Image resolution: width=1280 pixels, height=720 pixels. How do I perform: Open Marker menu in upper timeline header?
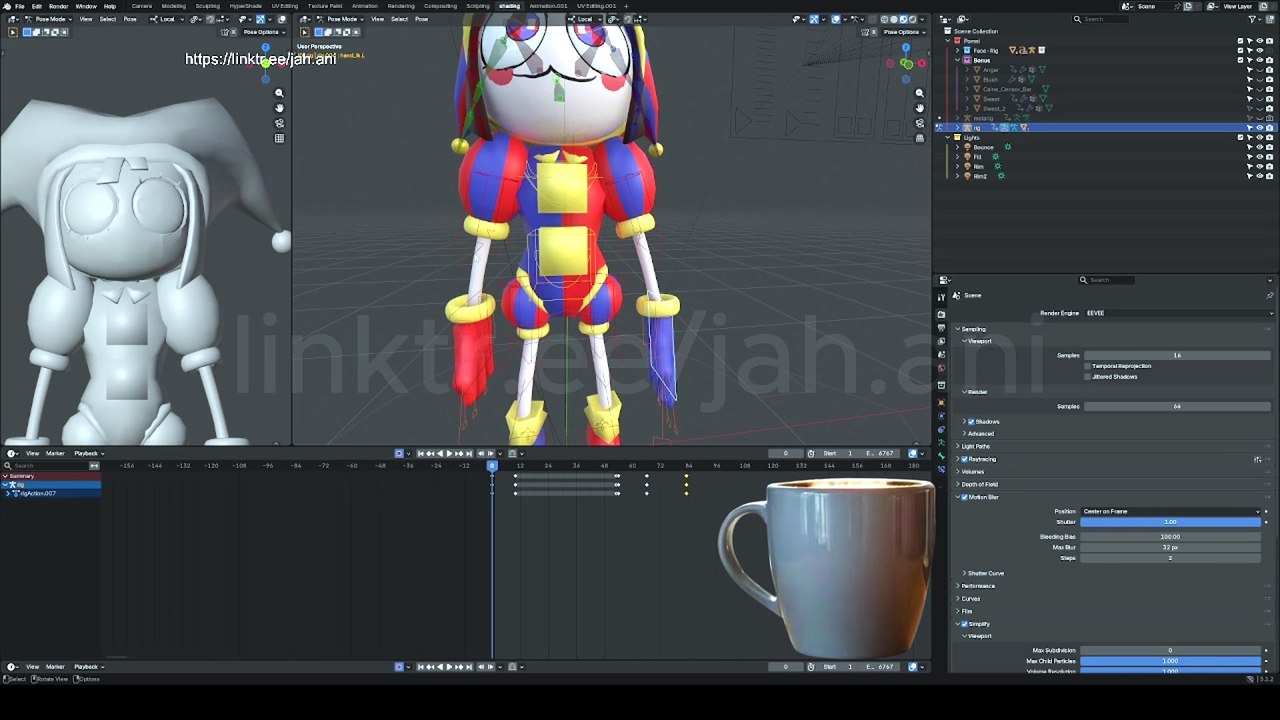pyautogui.click(x=55, y=454)
